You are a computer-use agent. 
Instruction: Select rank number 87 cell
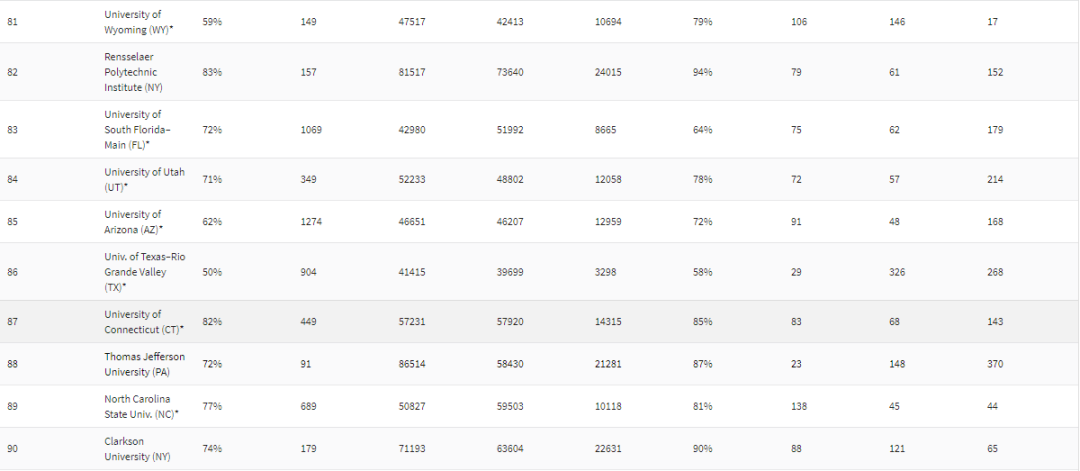click(12, 321)
